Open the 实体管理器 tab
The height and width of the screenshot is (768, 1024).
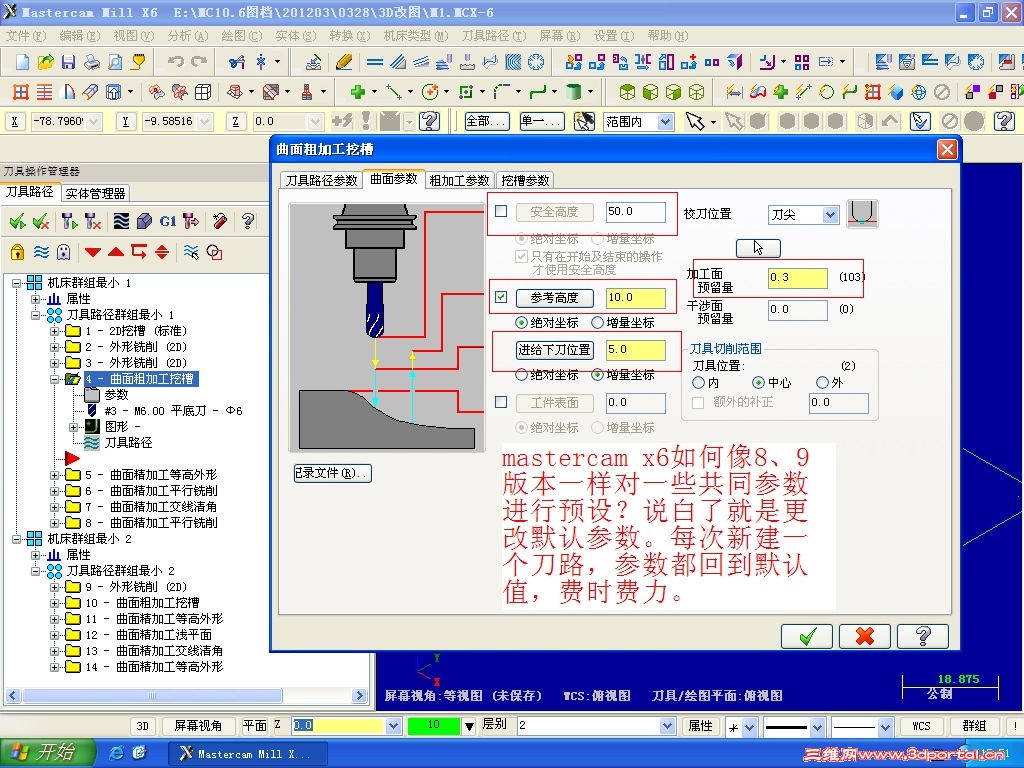coord(95,193)
